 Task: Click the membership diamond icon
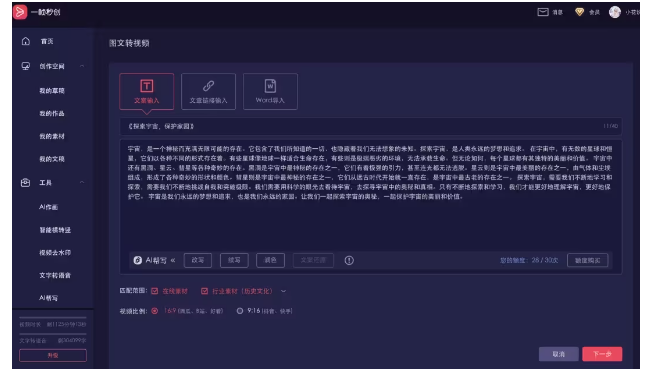coord(579,12)
